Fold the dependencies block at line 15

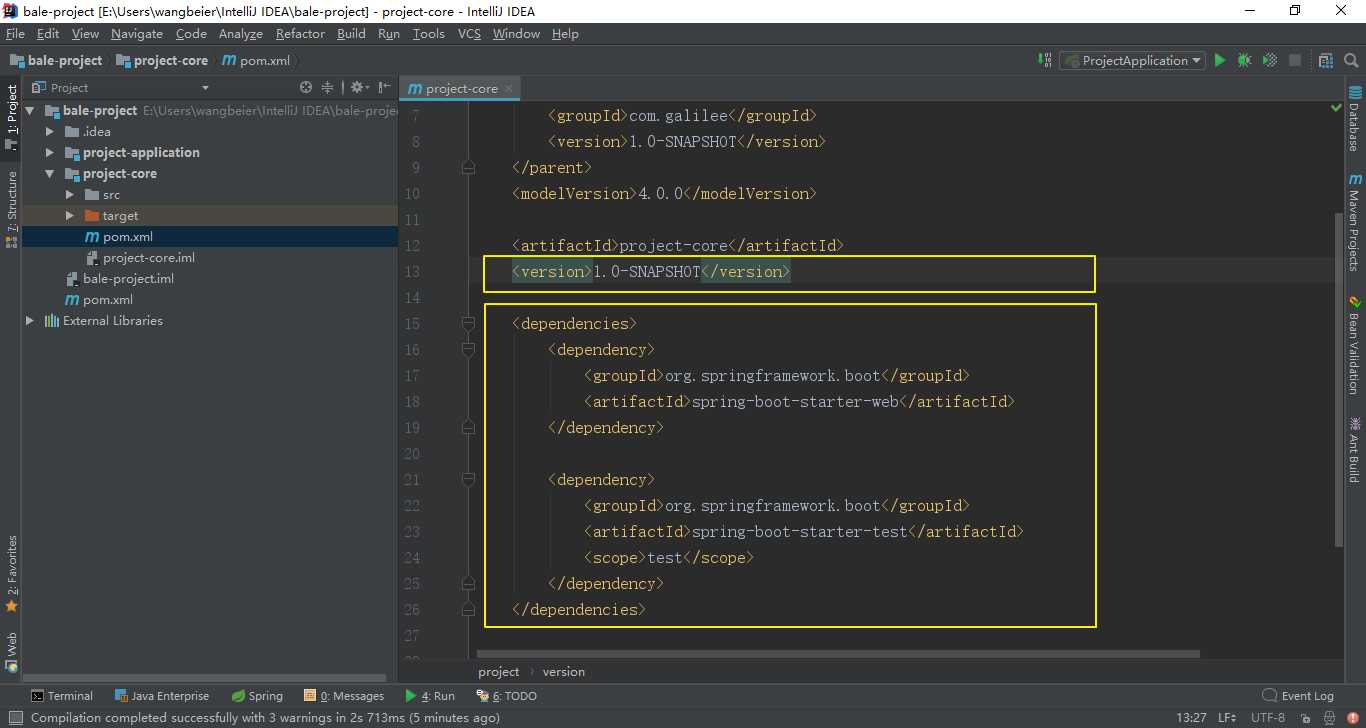click(x=468, y=324)
